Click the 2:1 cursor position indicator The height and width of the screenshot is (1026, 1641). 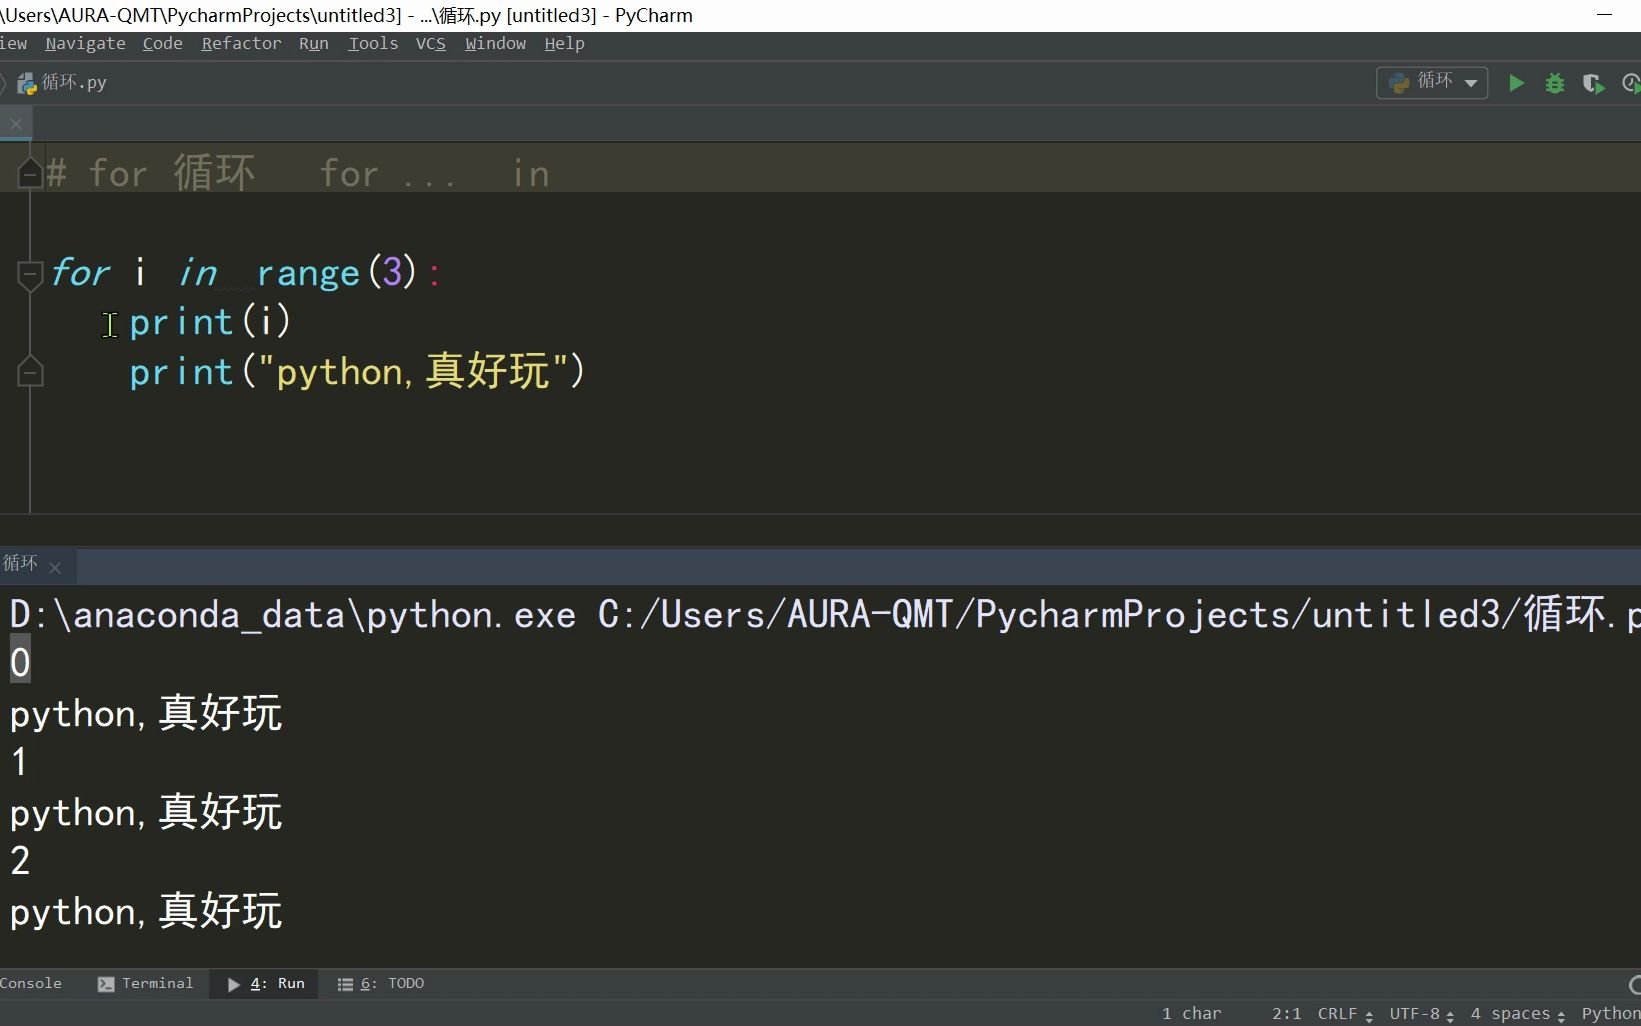1286,1013
